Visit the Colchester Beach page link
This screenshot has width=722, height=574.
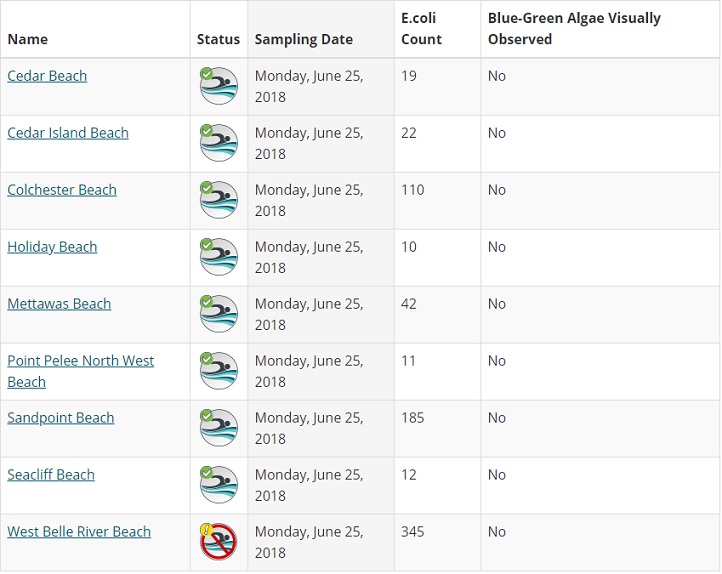[x=62, y=190]
